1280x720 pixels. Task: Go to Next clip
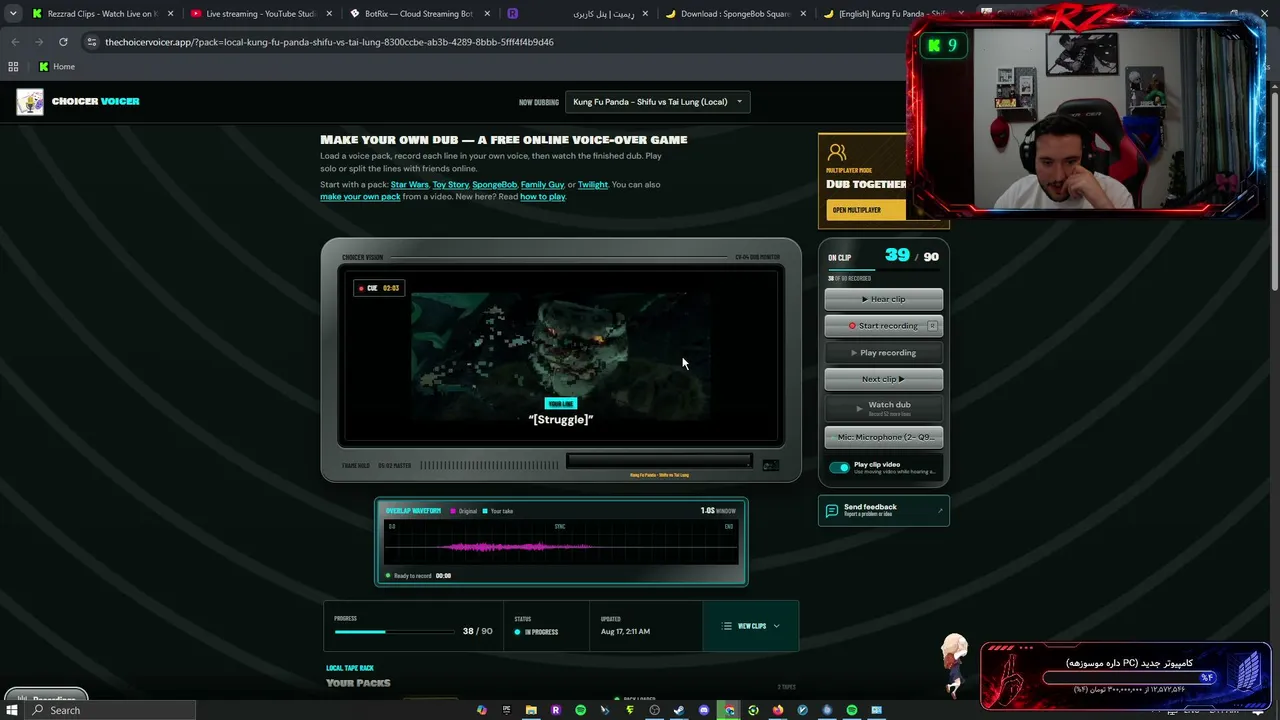[884, 379]
